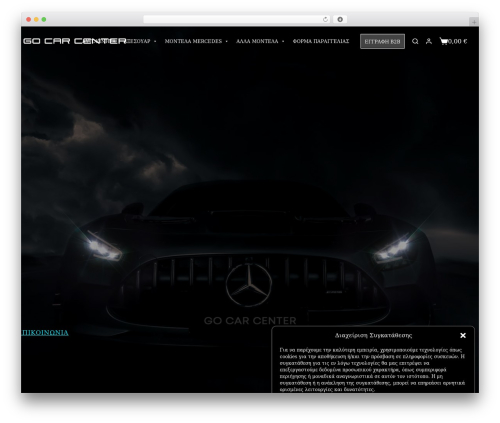Click the ΕΓΓΡΑΦΗ B2B button

(x=382, y=41)
